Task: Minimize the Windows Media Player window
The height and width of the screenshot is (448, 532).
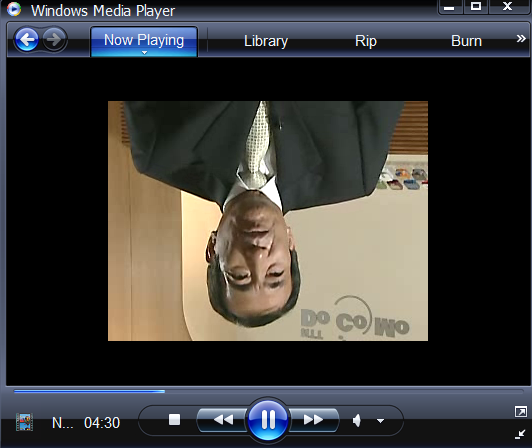Action: [x=449, y=7]
